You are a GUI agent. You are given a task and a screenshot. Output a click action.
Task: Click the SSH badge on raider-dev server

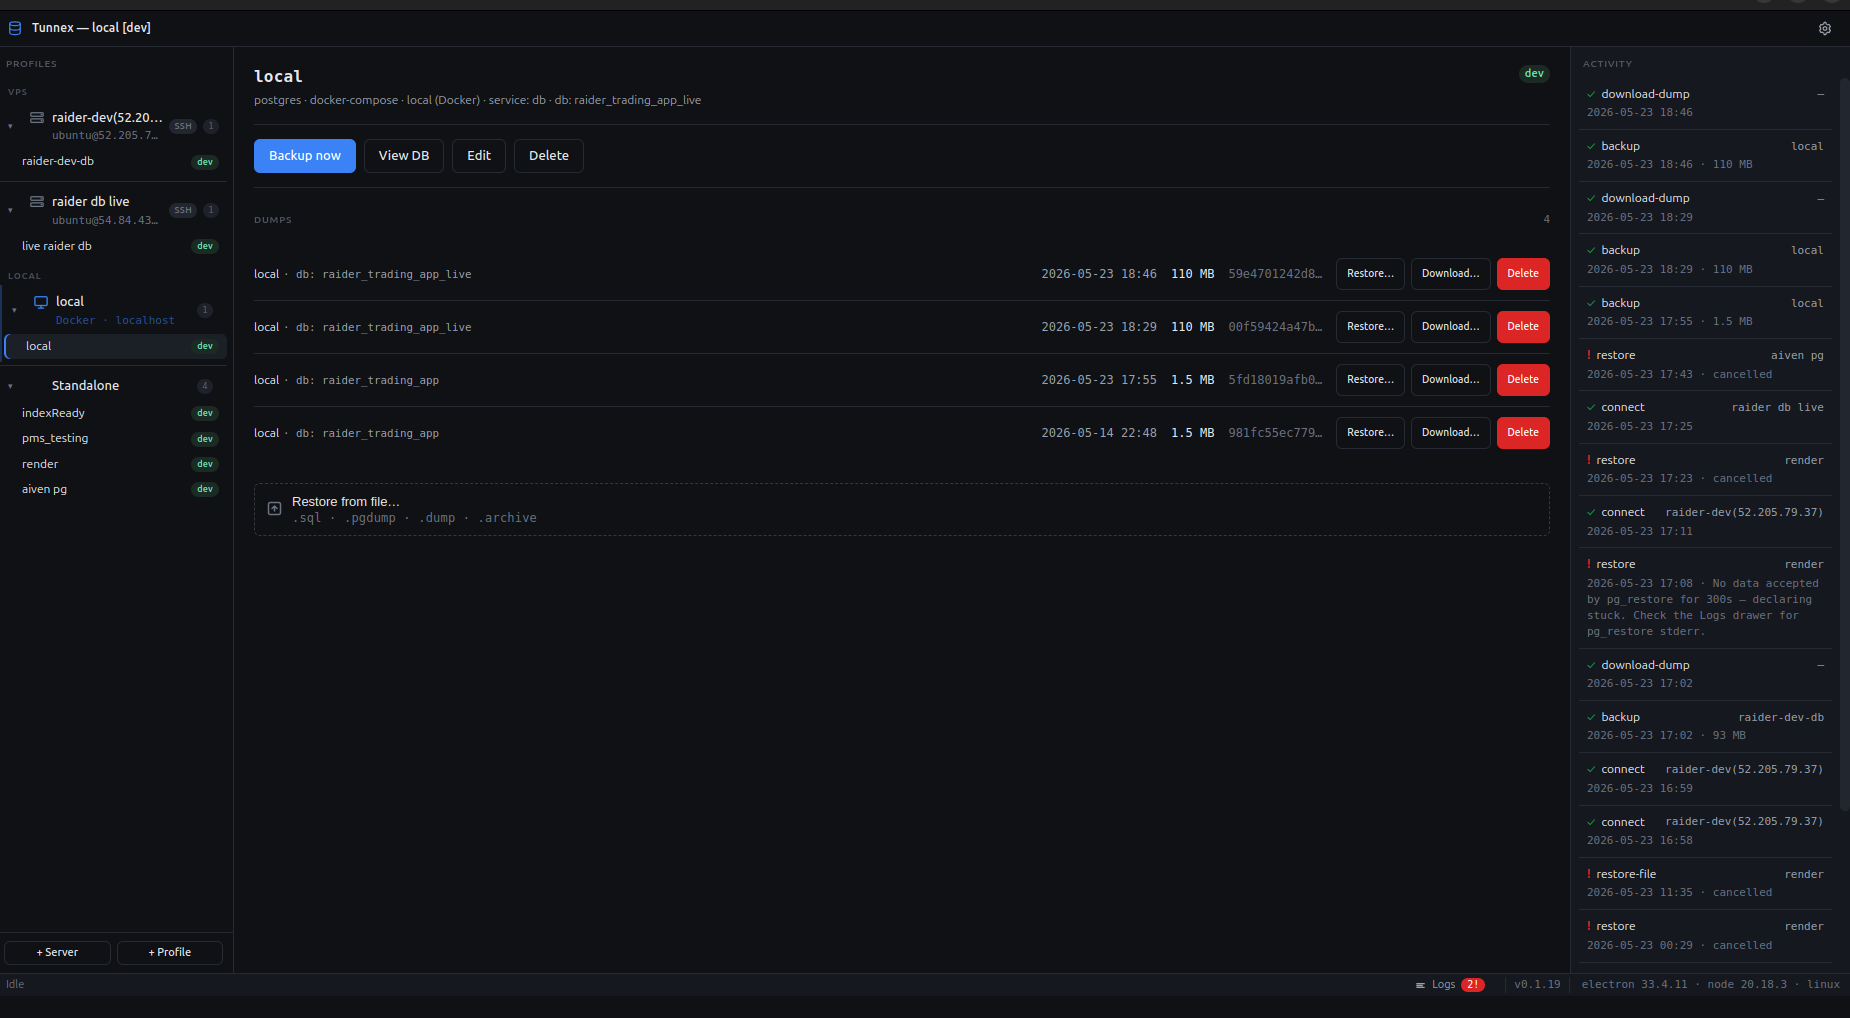[183, 127]
